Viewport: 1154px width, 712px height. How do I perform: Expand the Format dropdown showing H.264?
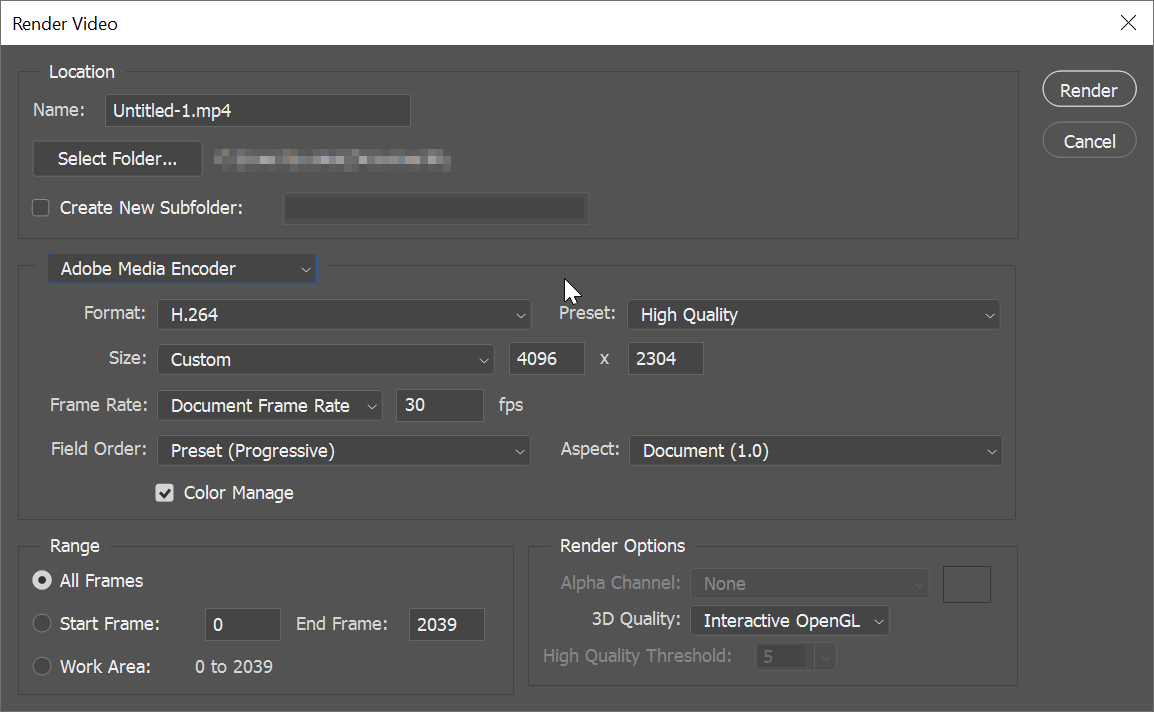344,314
